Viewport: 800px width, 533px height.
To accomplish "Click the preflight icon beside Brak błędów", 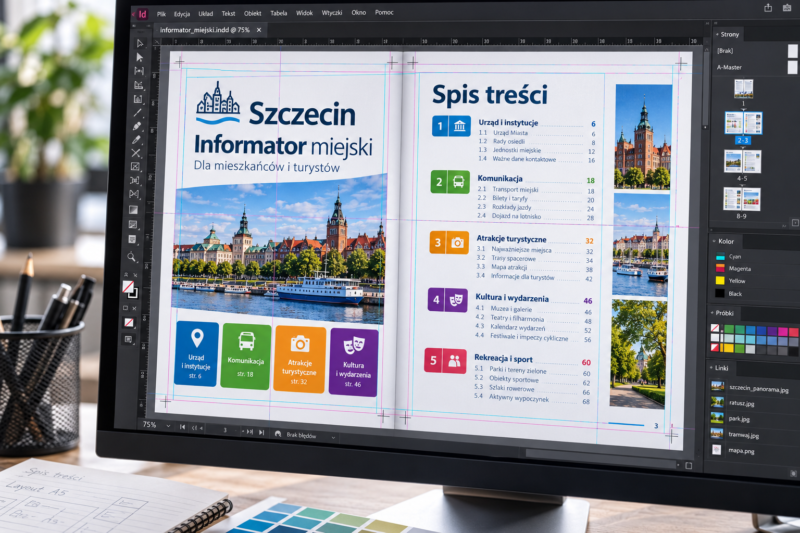I will [x=278, y=434].
